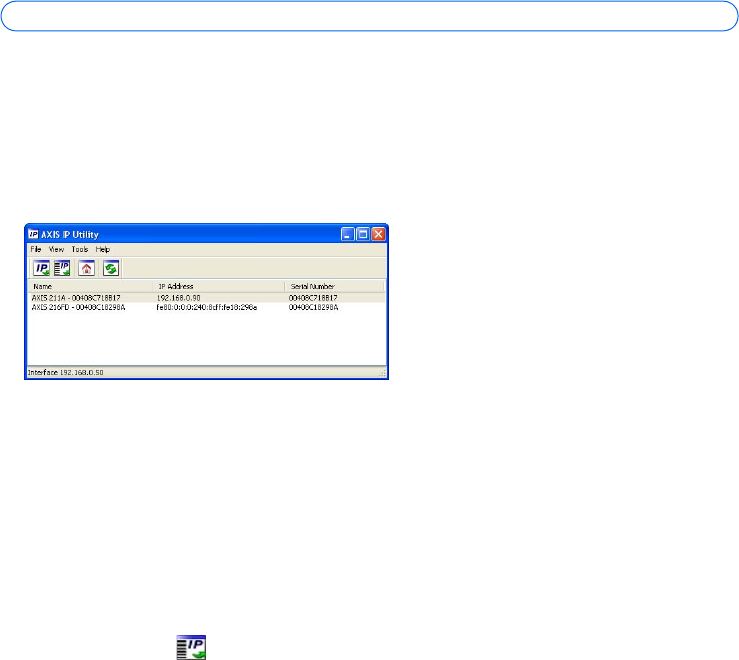Close the AXIS IP Utility window
Image resolution: width=739 pixels, height=660 pixels.
click(x=378, y=234)
